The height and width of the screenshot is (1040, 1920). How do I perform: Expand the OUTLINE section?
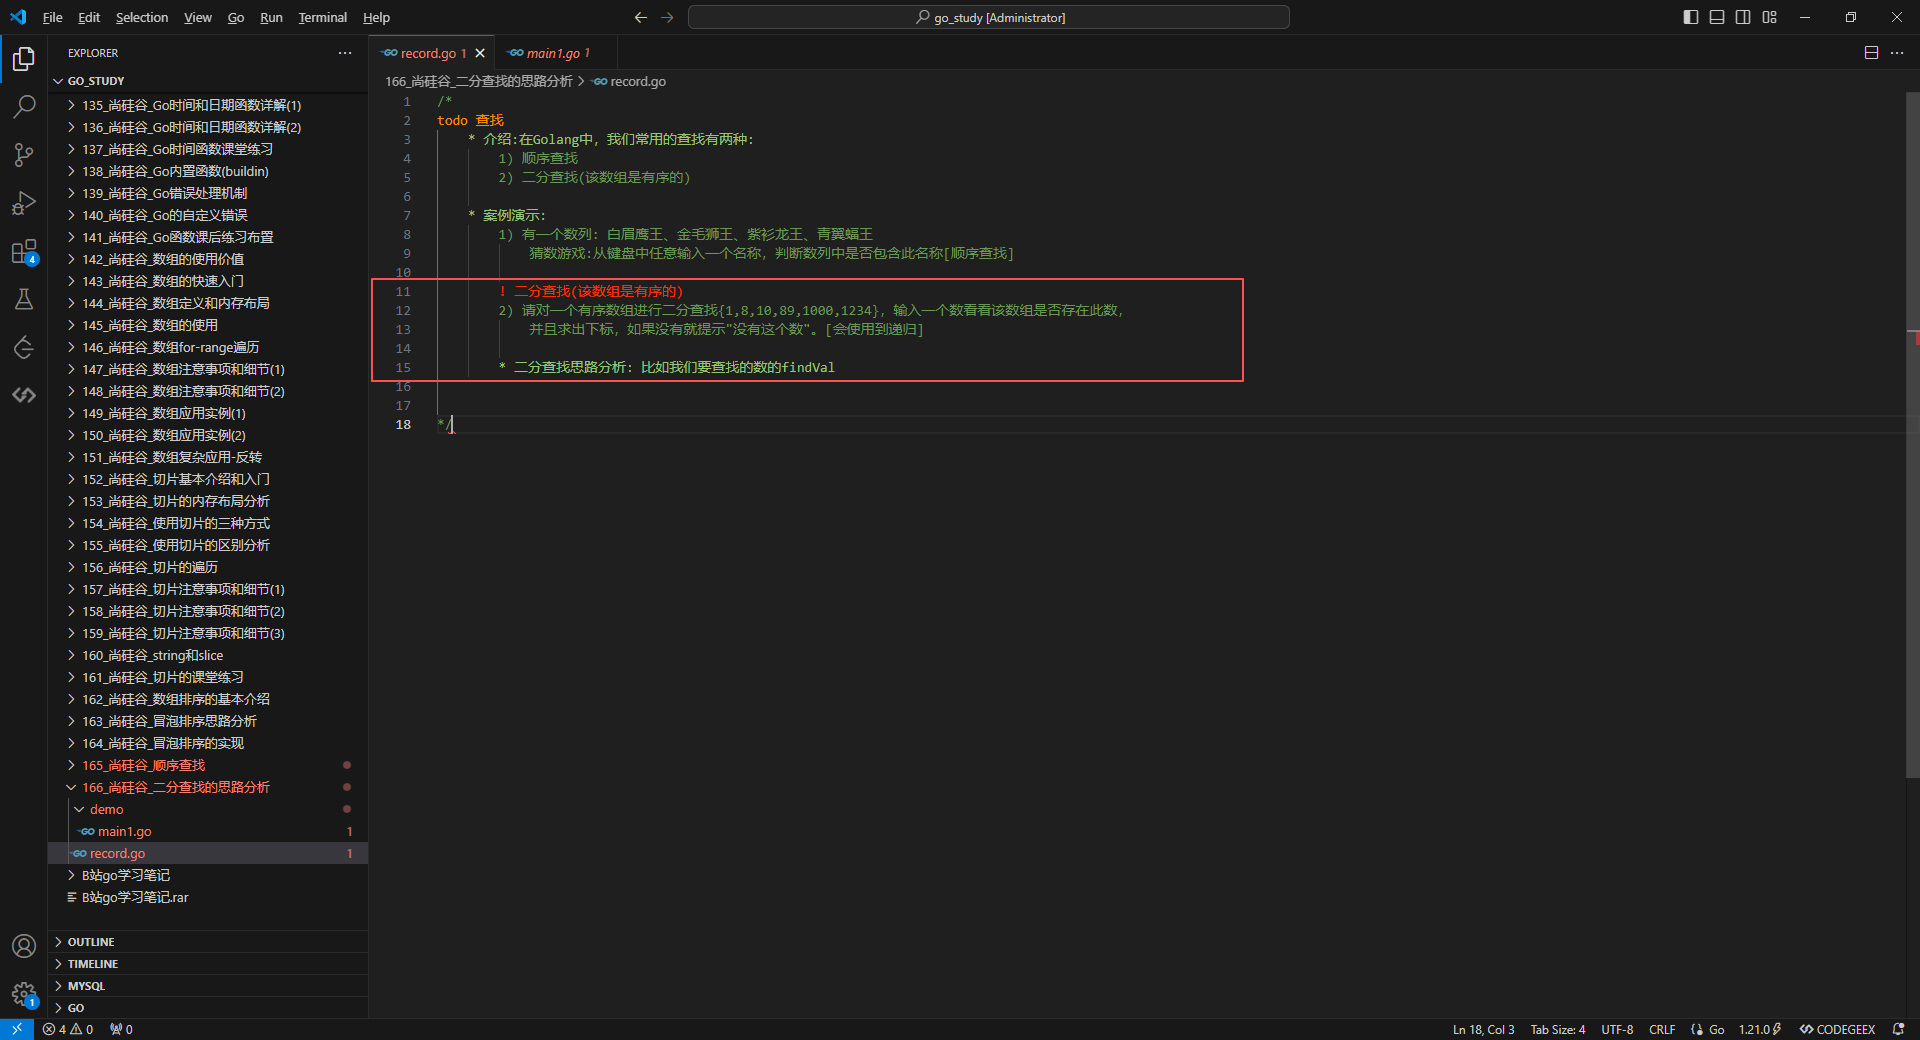click(x=208, y=942)
